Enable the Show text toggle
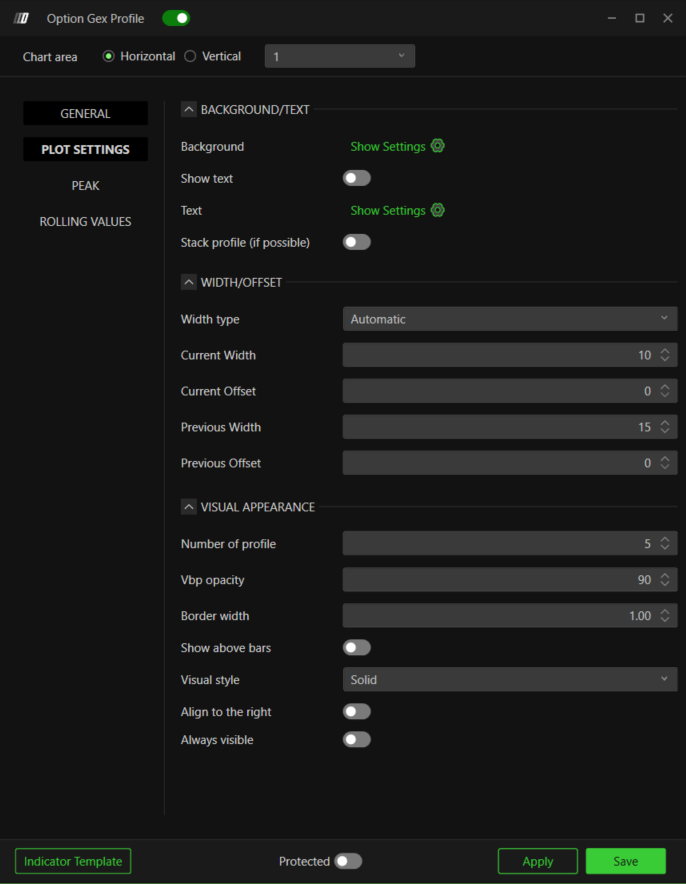The width and height of the screenshot is (686, 884). 357,178
